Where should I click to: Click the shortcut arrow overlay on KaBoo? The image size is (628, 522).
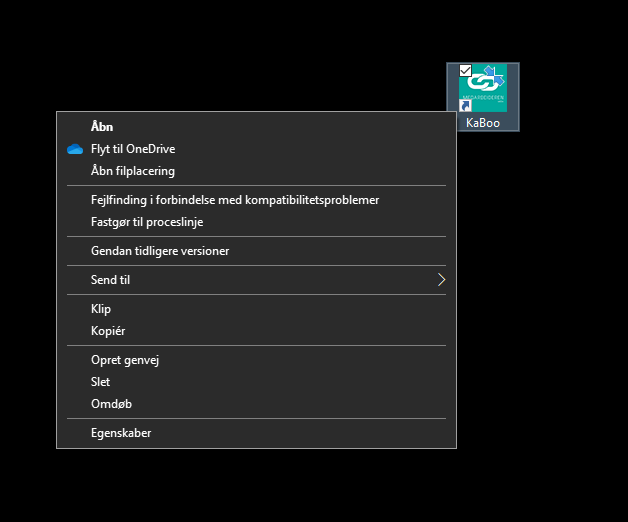click(x=465, y=106)
